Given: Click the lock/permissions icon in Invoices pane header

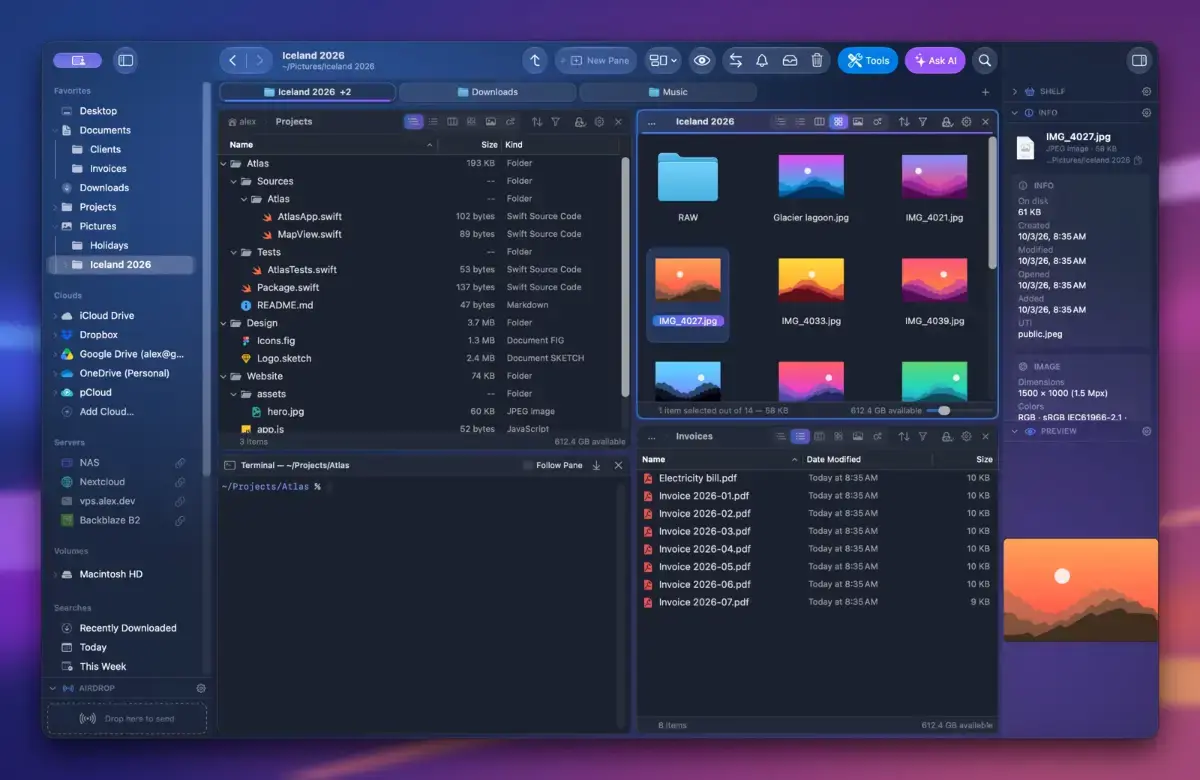Looking at the screenshot, I should [x=947, y=436].
